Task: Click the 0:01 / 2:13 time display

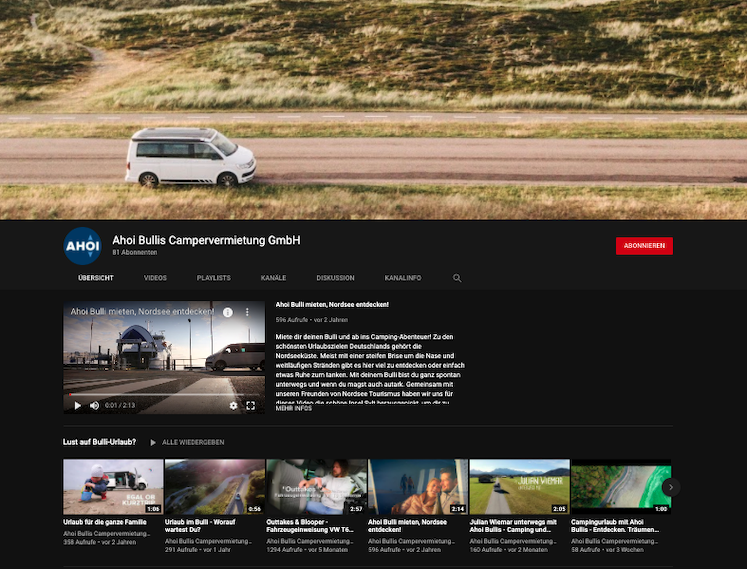Action: click(x=120, y=406)
